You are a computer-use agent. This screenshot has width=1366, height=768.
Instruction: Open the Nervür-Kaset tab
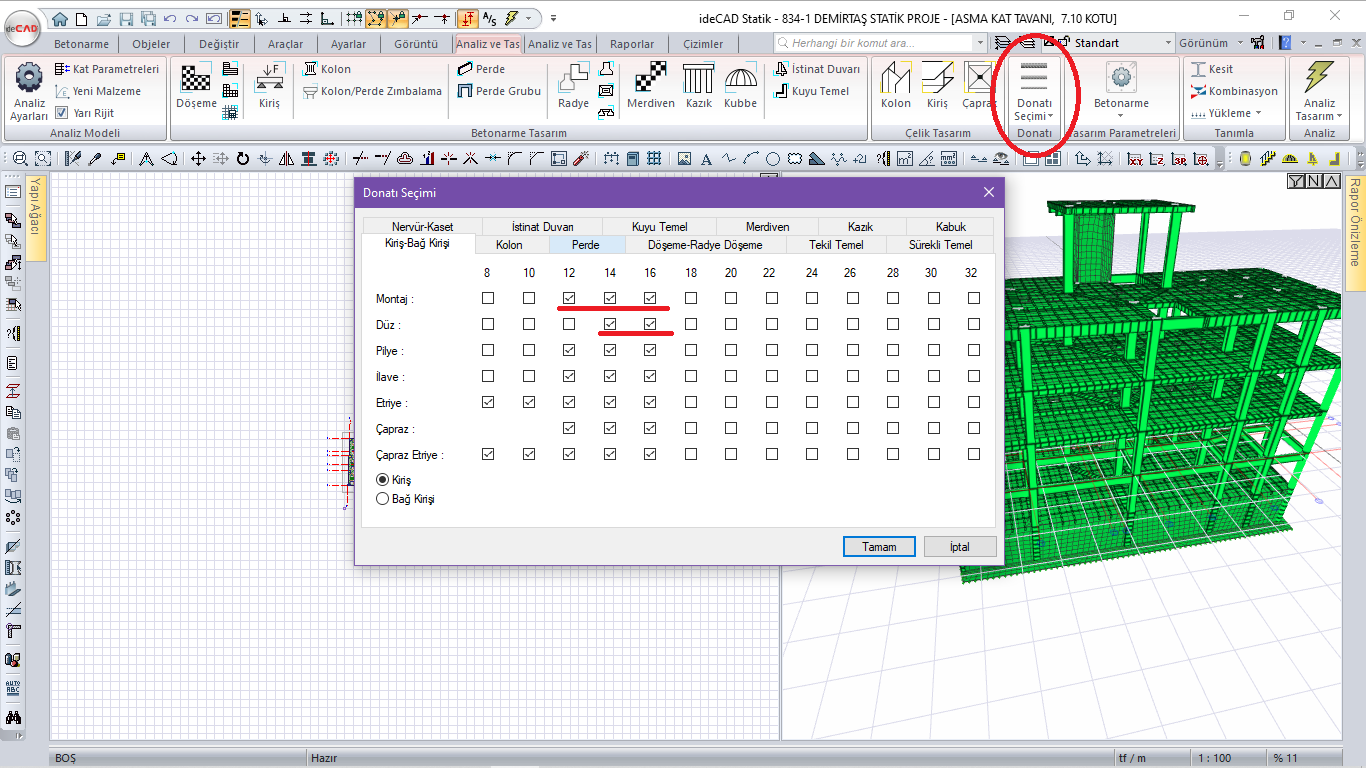point(422,227)
